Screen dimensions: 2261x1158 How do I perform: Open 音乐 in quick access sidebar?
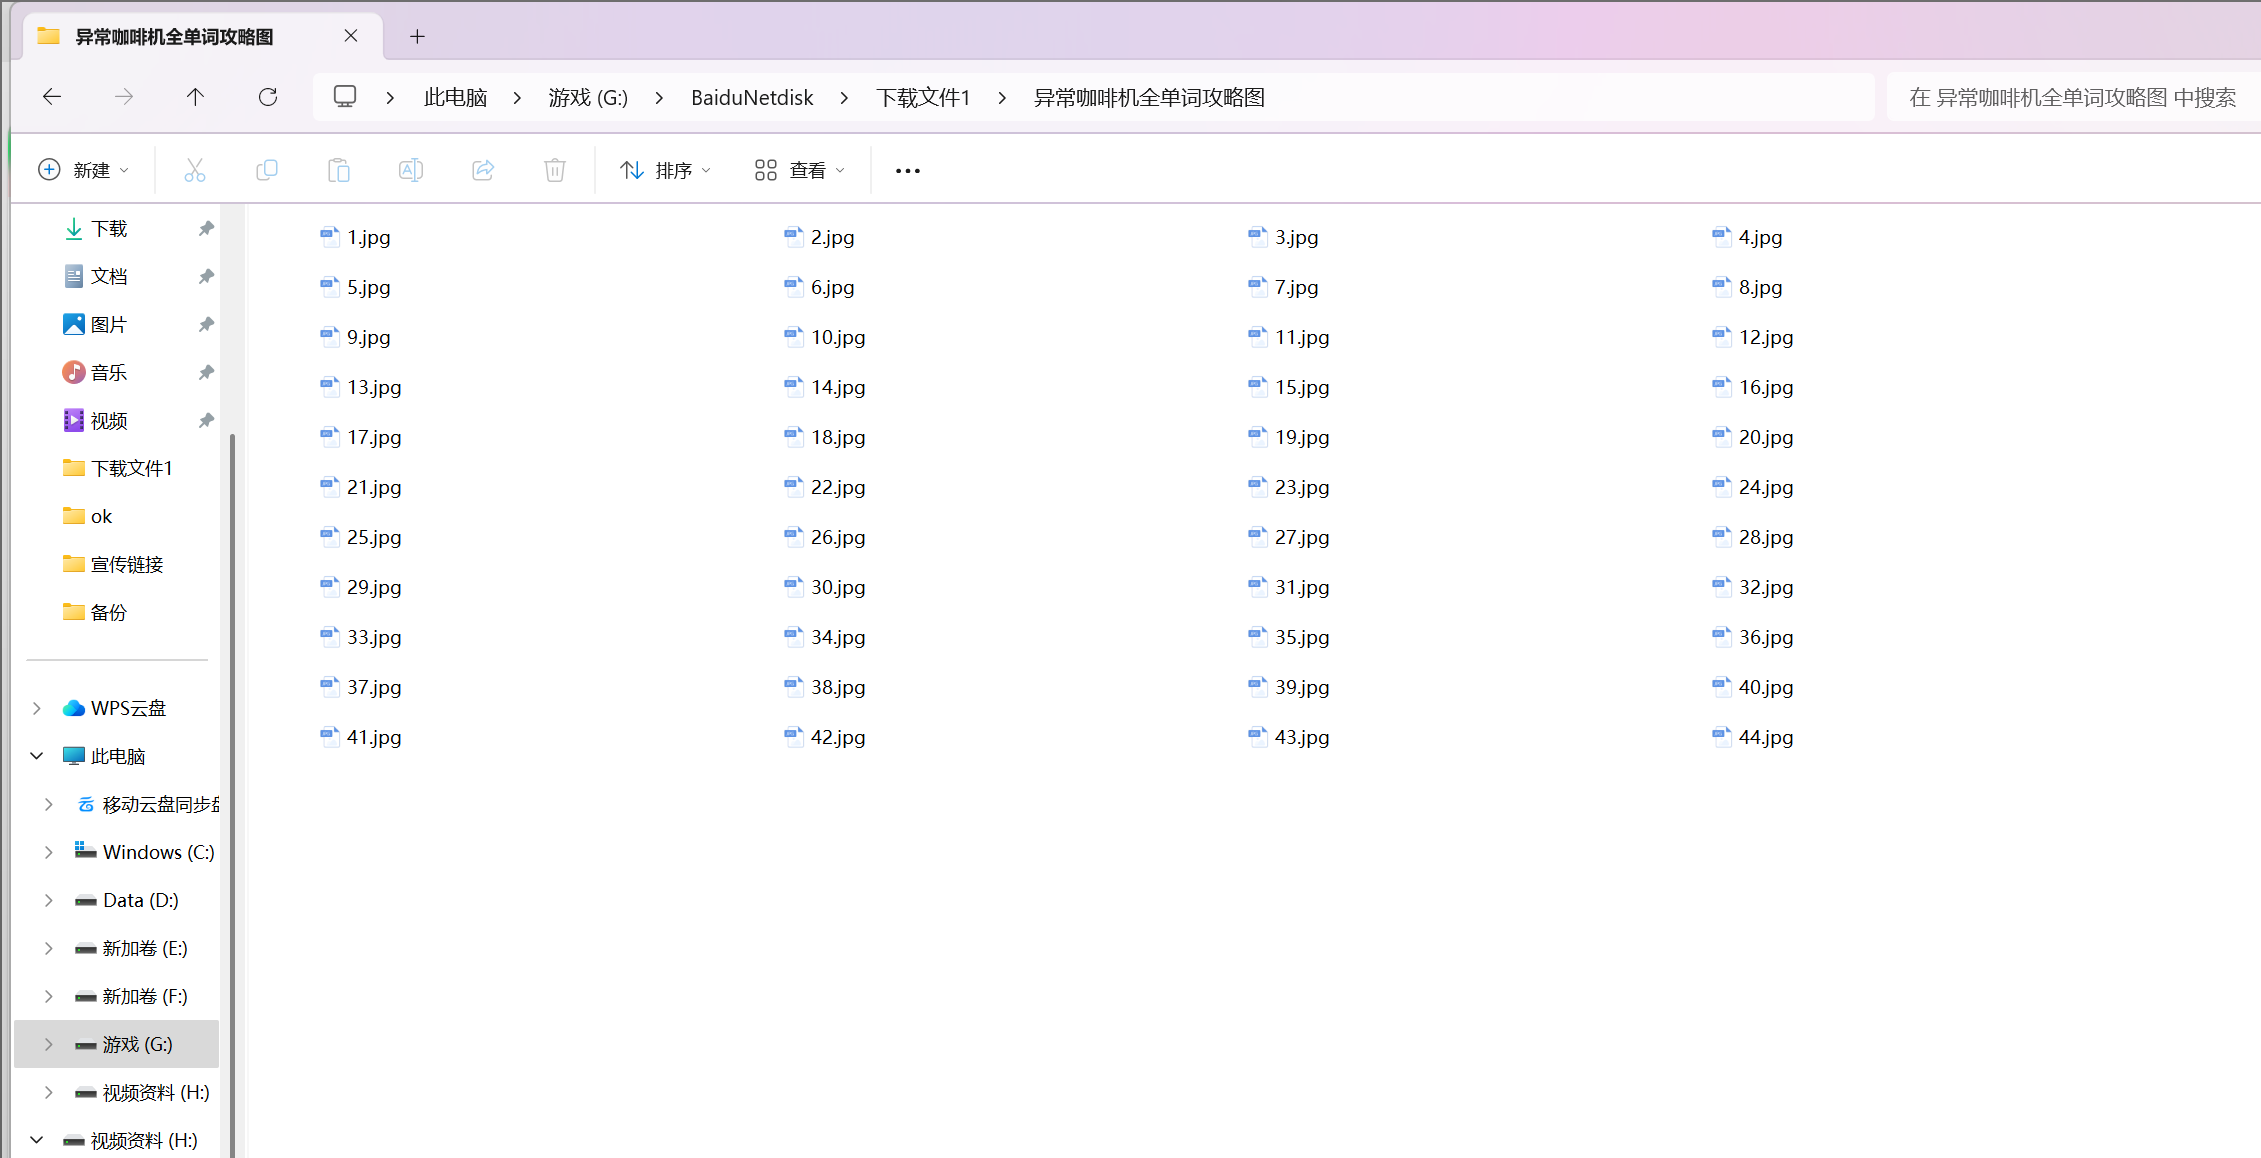110,373
